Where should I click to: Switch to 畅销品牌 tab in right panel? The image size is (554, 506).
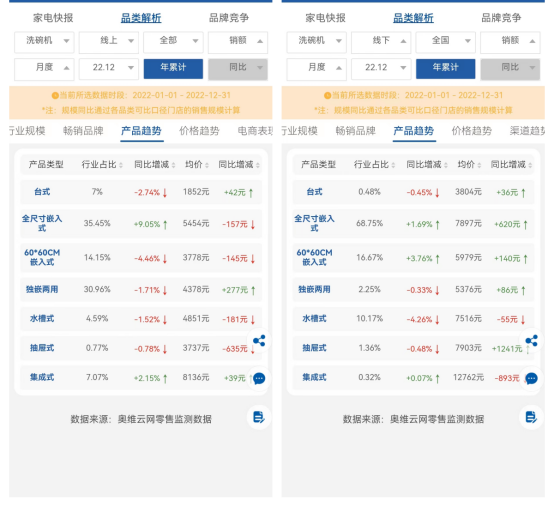pos(355,131)
